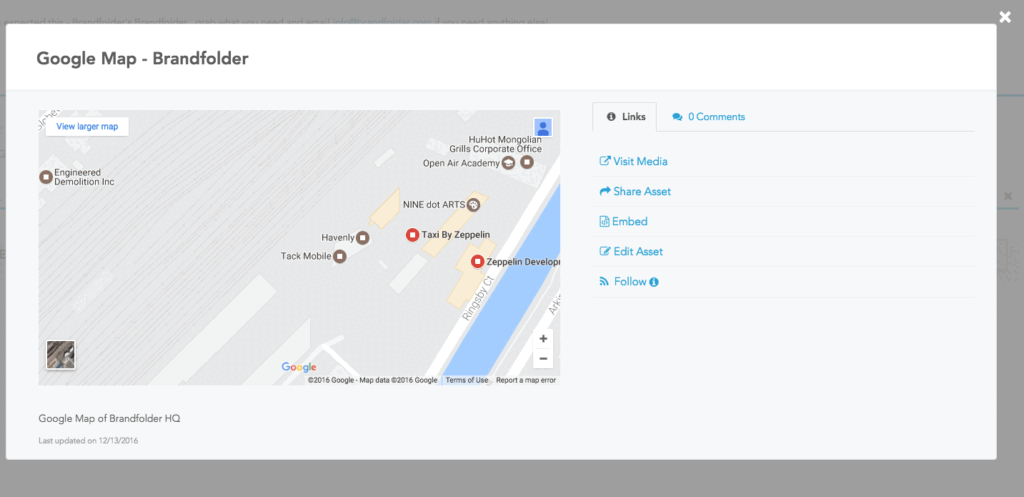This screenshot has width=1024, height=497.
Task: Click the Edit Asset pencil icon
Action: [605, 251]
